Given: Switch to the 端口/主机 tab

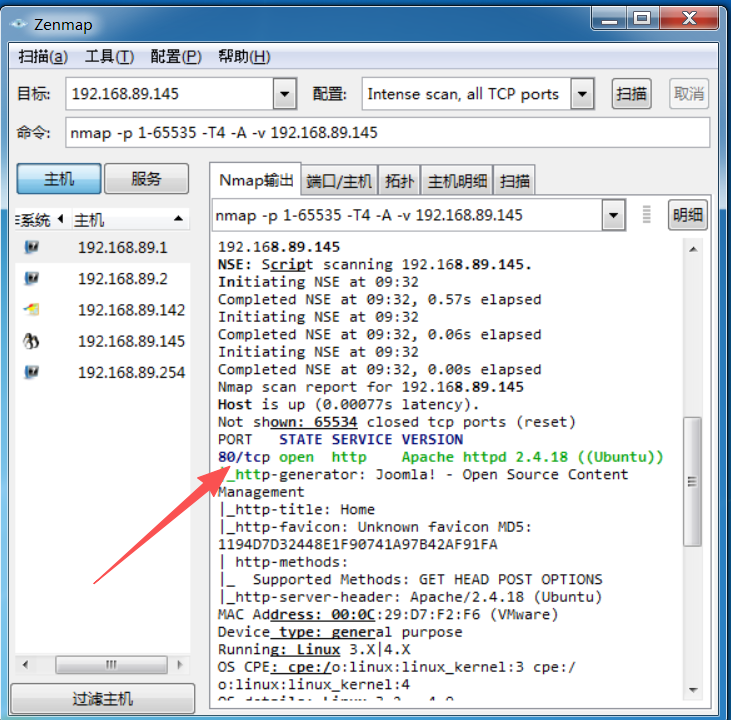Looking at the screenshot, I should pos(339,181).
